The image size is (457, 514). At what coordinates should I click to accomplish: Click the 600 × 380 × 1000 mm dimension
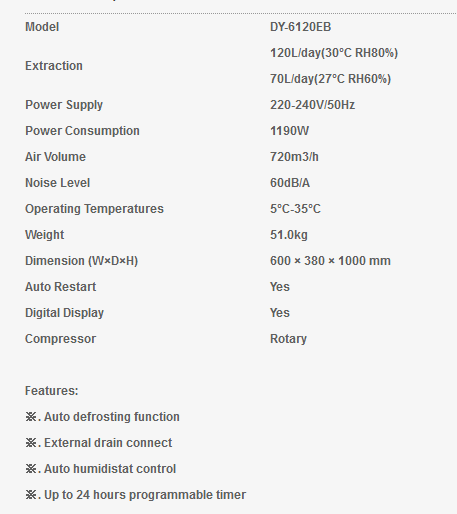click(330, 261)
